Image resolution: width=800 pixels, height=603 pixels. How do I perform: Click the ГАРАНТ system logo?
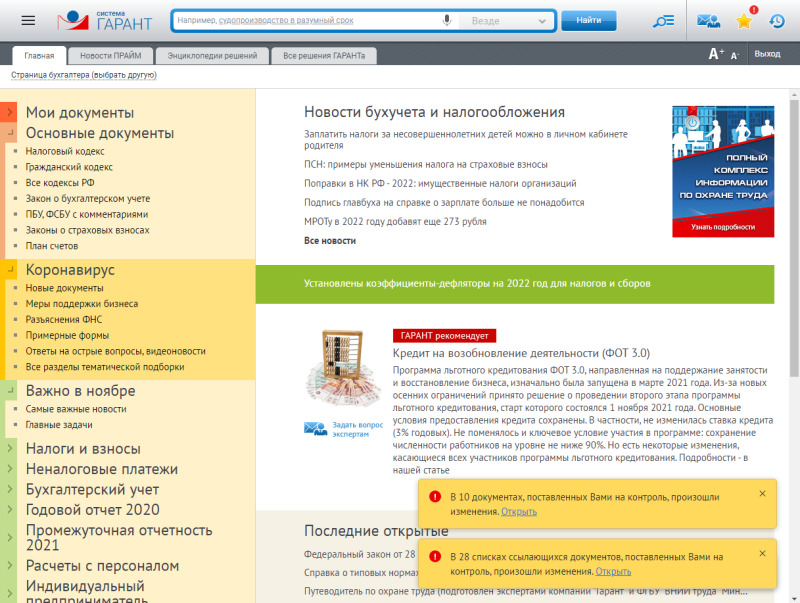pos(105,20)
